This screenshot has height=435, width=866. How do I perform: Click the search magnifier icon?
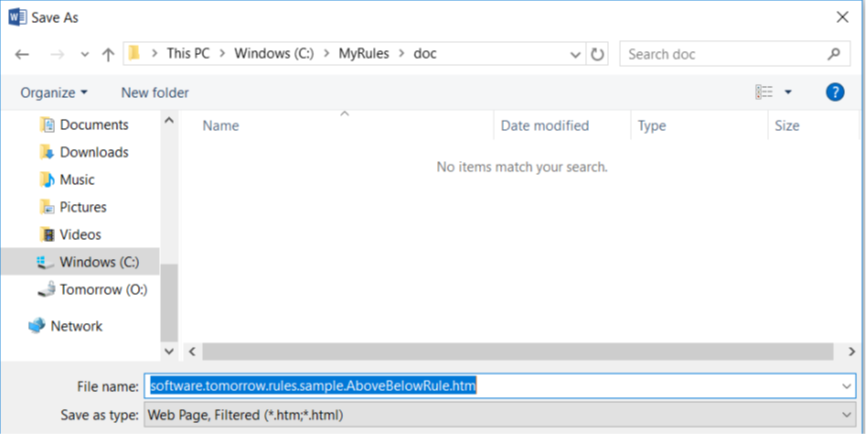click(x=834, y=54)
